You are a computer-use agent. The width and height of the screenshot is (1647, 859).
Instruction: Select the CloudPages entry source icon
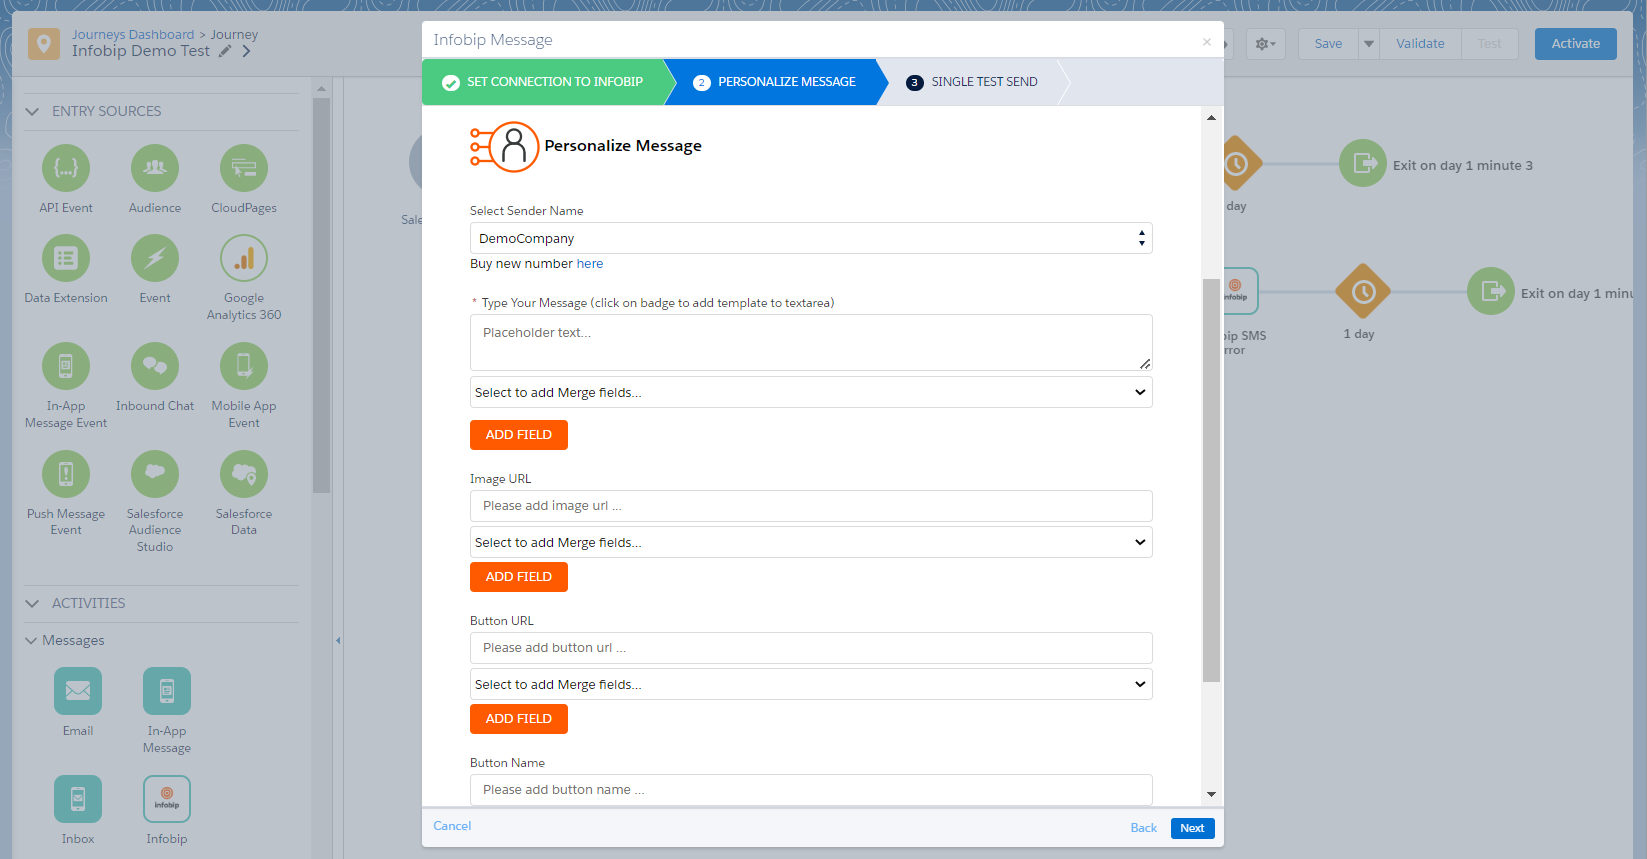(x=244, y=168)
